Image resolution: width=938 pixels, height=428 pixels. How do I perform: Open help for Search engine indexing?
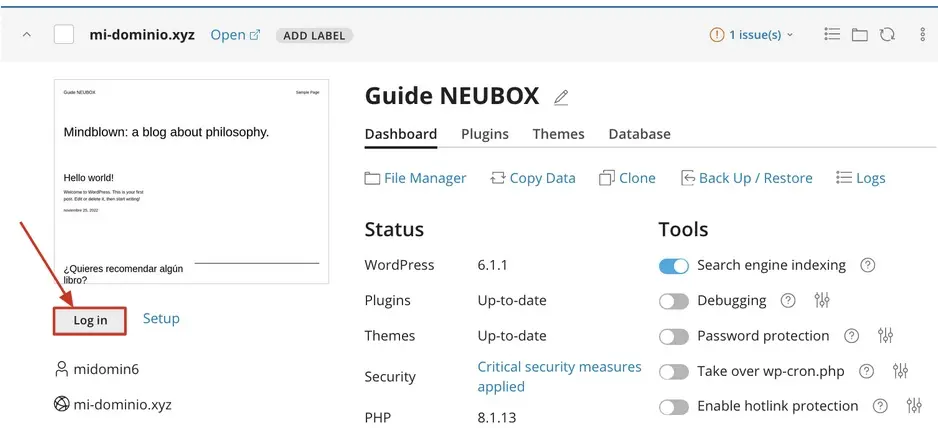pyautogui.click(x=867, y=265)
